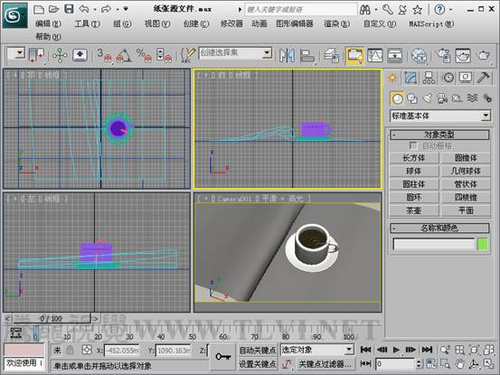This screenshot has height=375, width=500.
Task: Open the curve editor icon
Action: point(375,55)
